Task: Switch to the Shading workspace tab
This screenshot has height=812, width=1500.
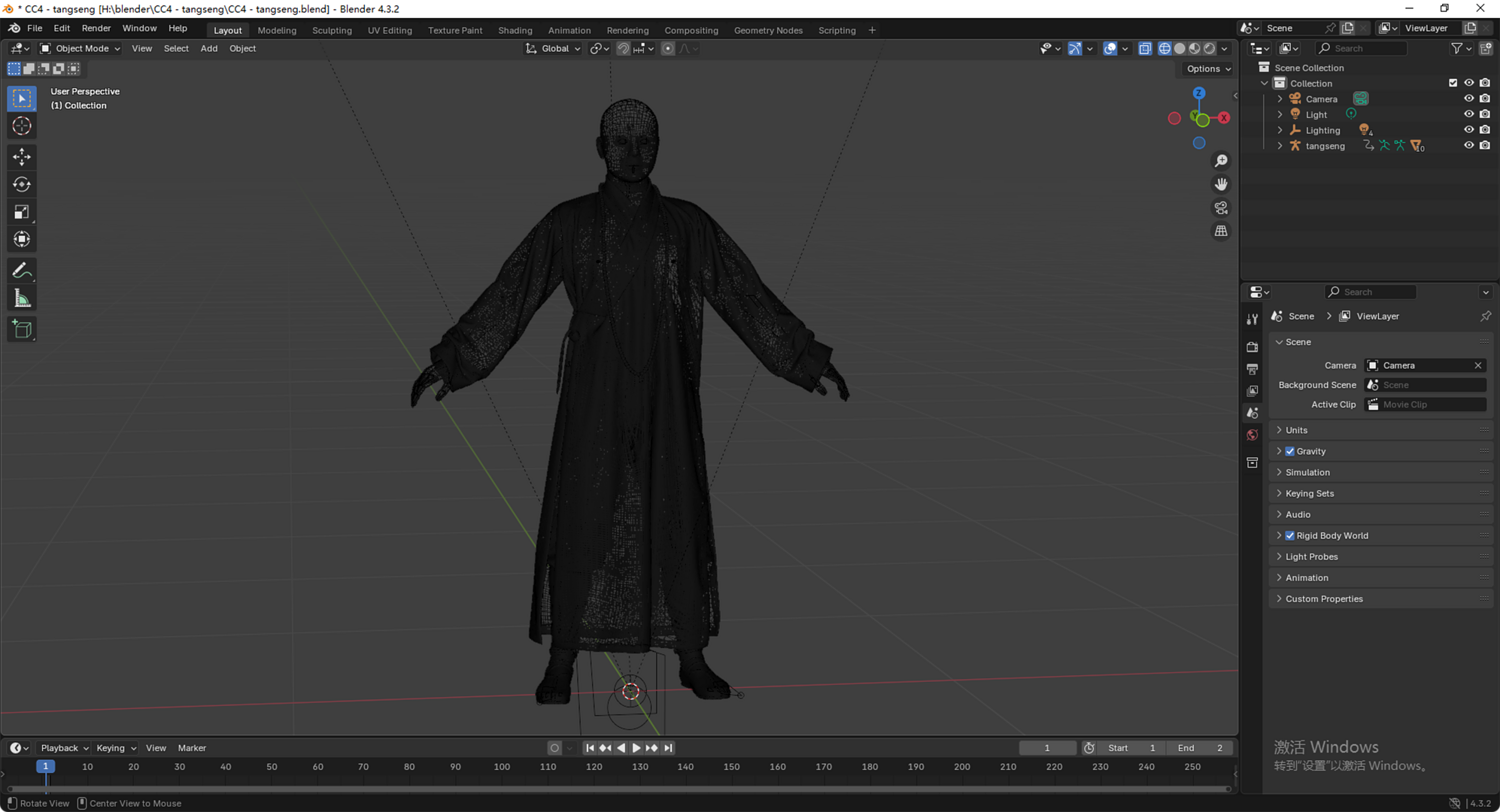Action: pos(515,30)
